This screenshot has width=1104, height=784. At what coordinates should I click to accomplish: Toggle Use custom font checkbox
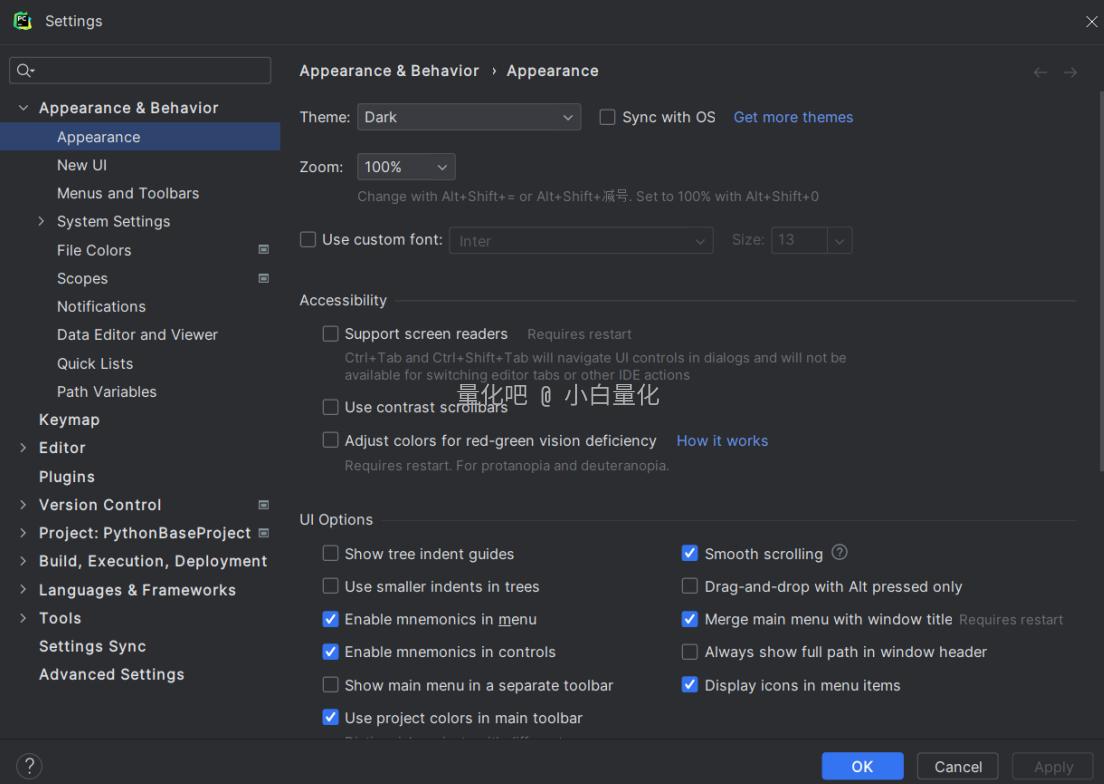(308, 240)
